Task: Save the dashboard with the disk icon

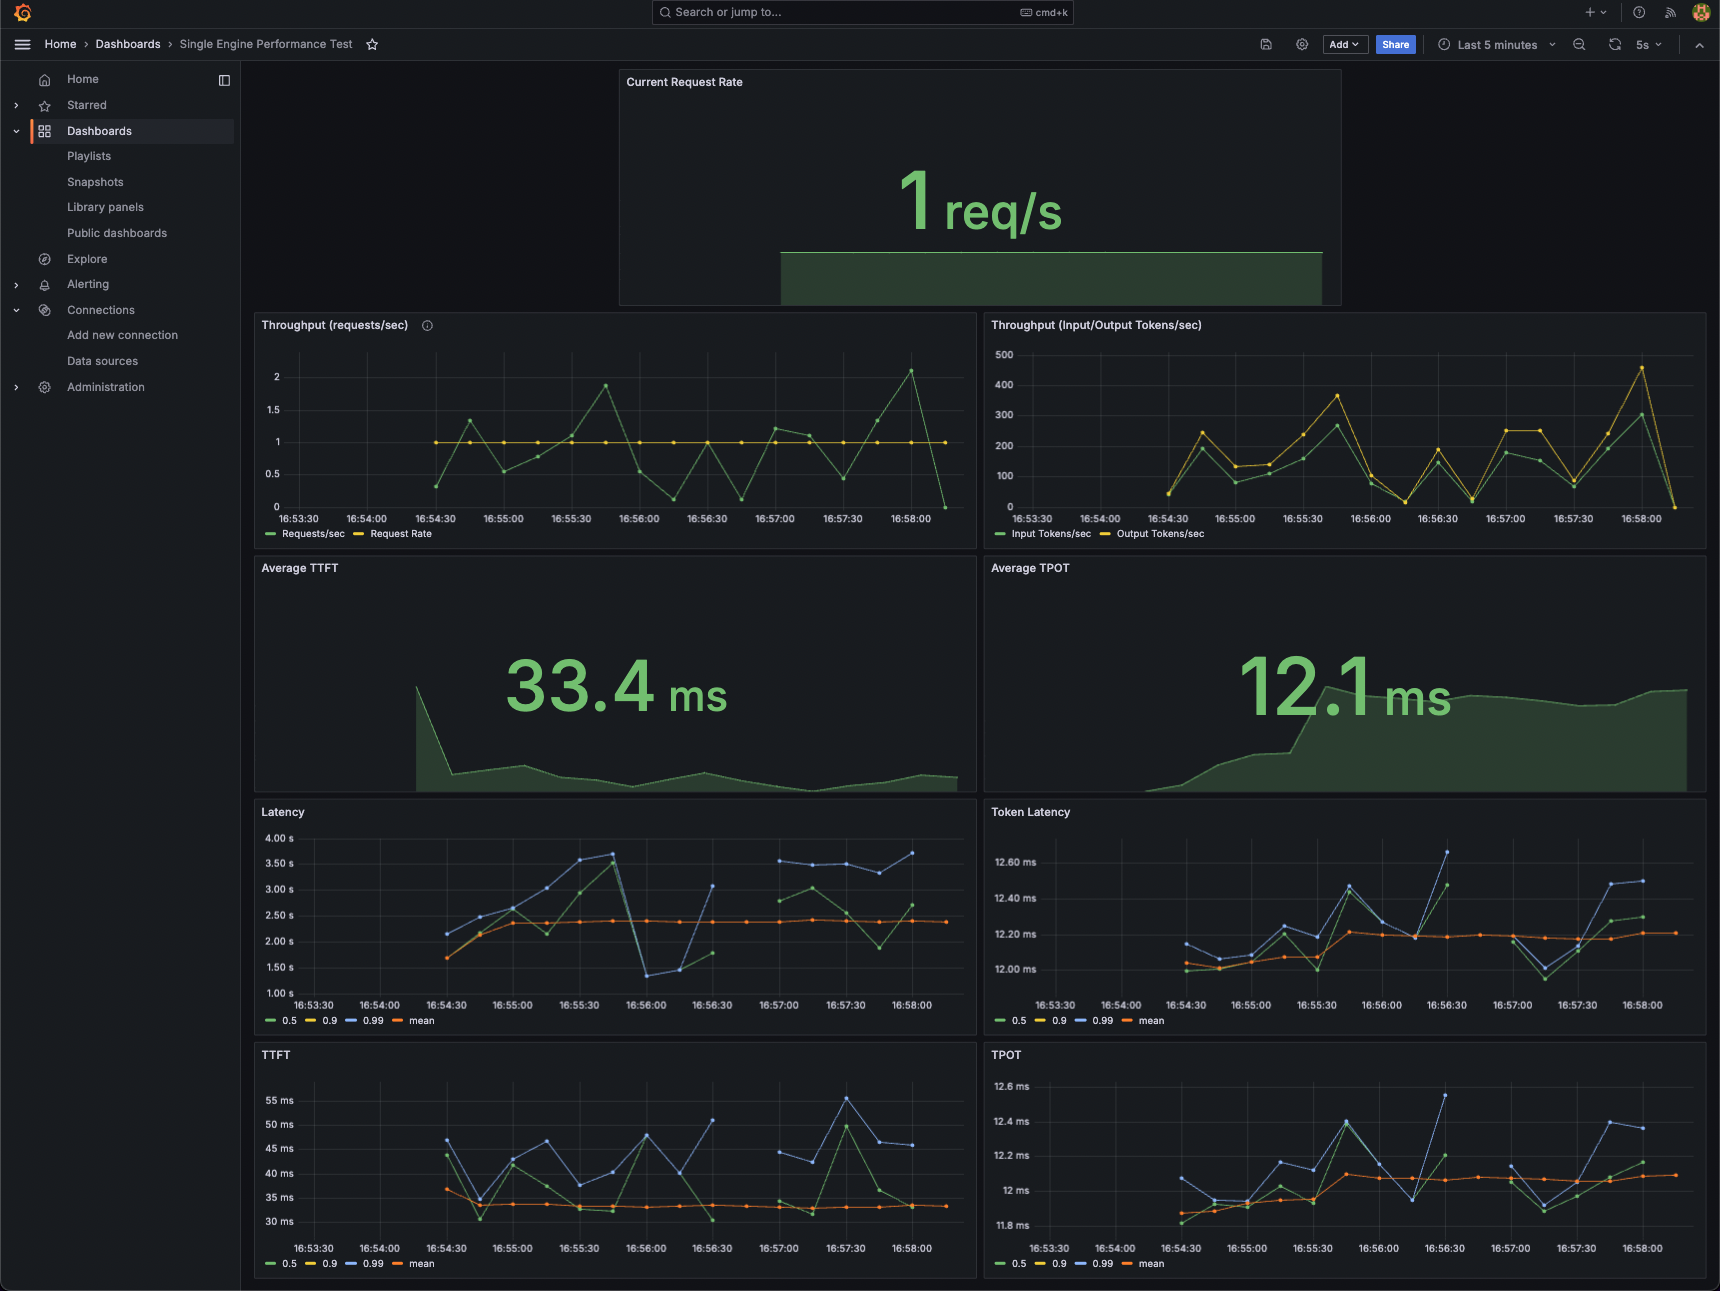Action: pyautogui.click(x=1266, y=44)
